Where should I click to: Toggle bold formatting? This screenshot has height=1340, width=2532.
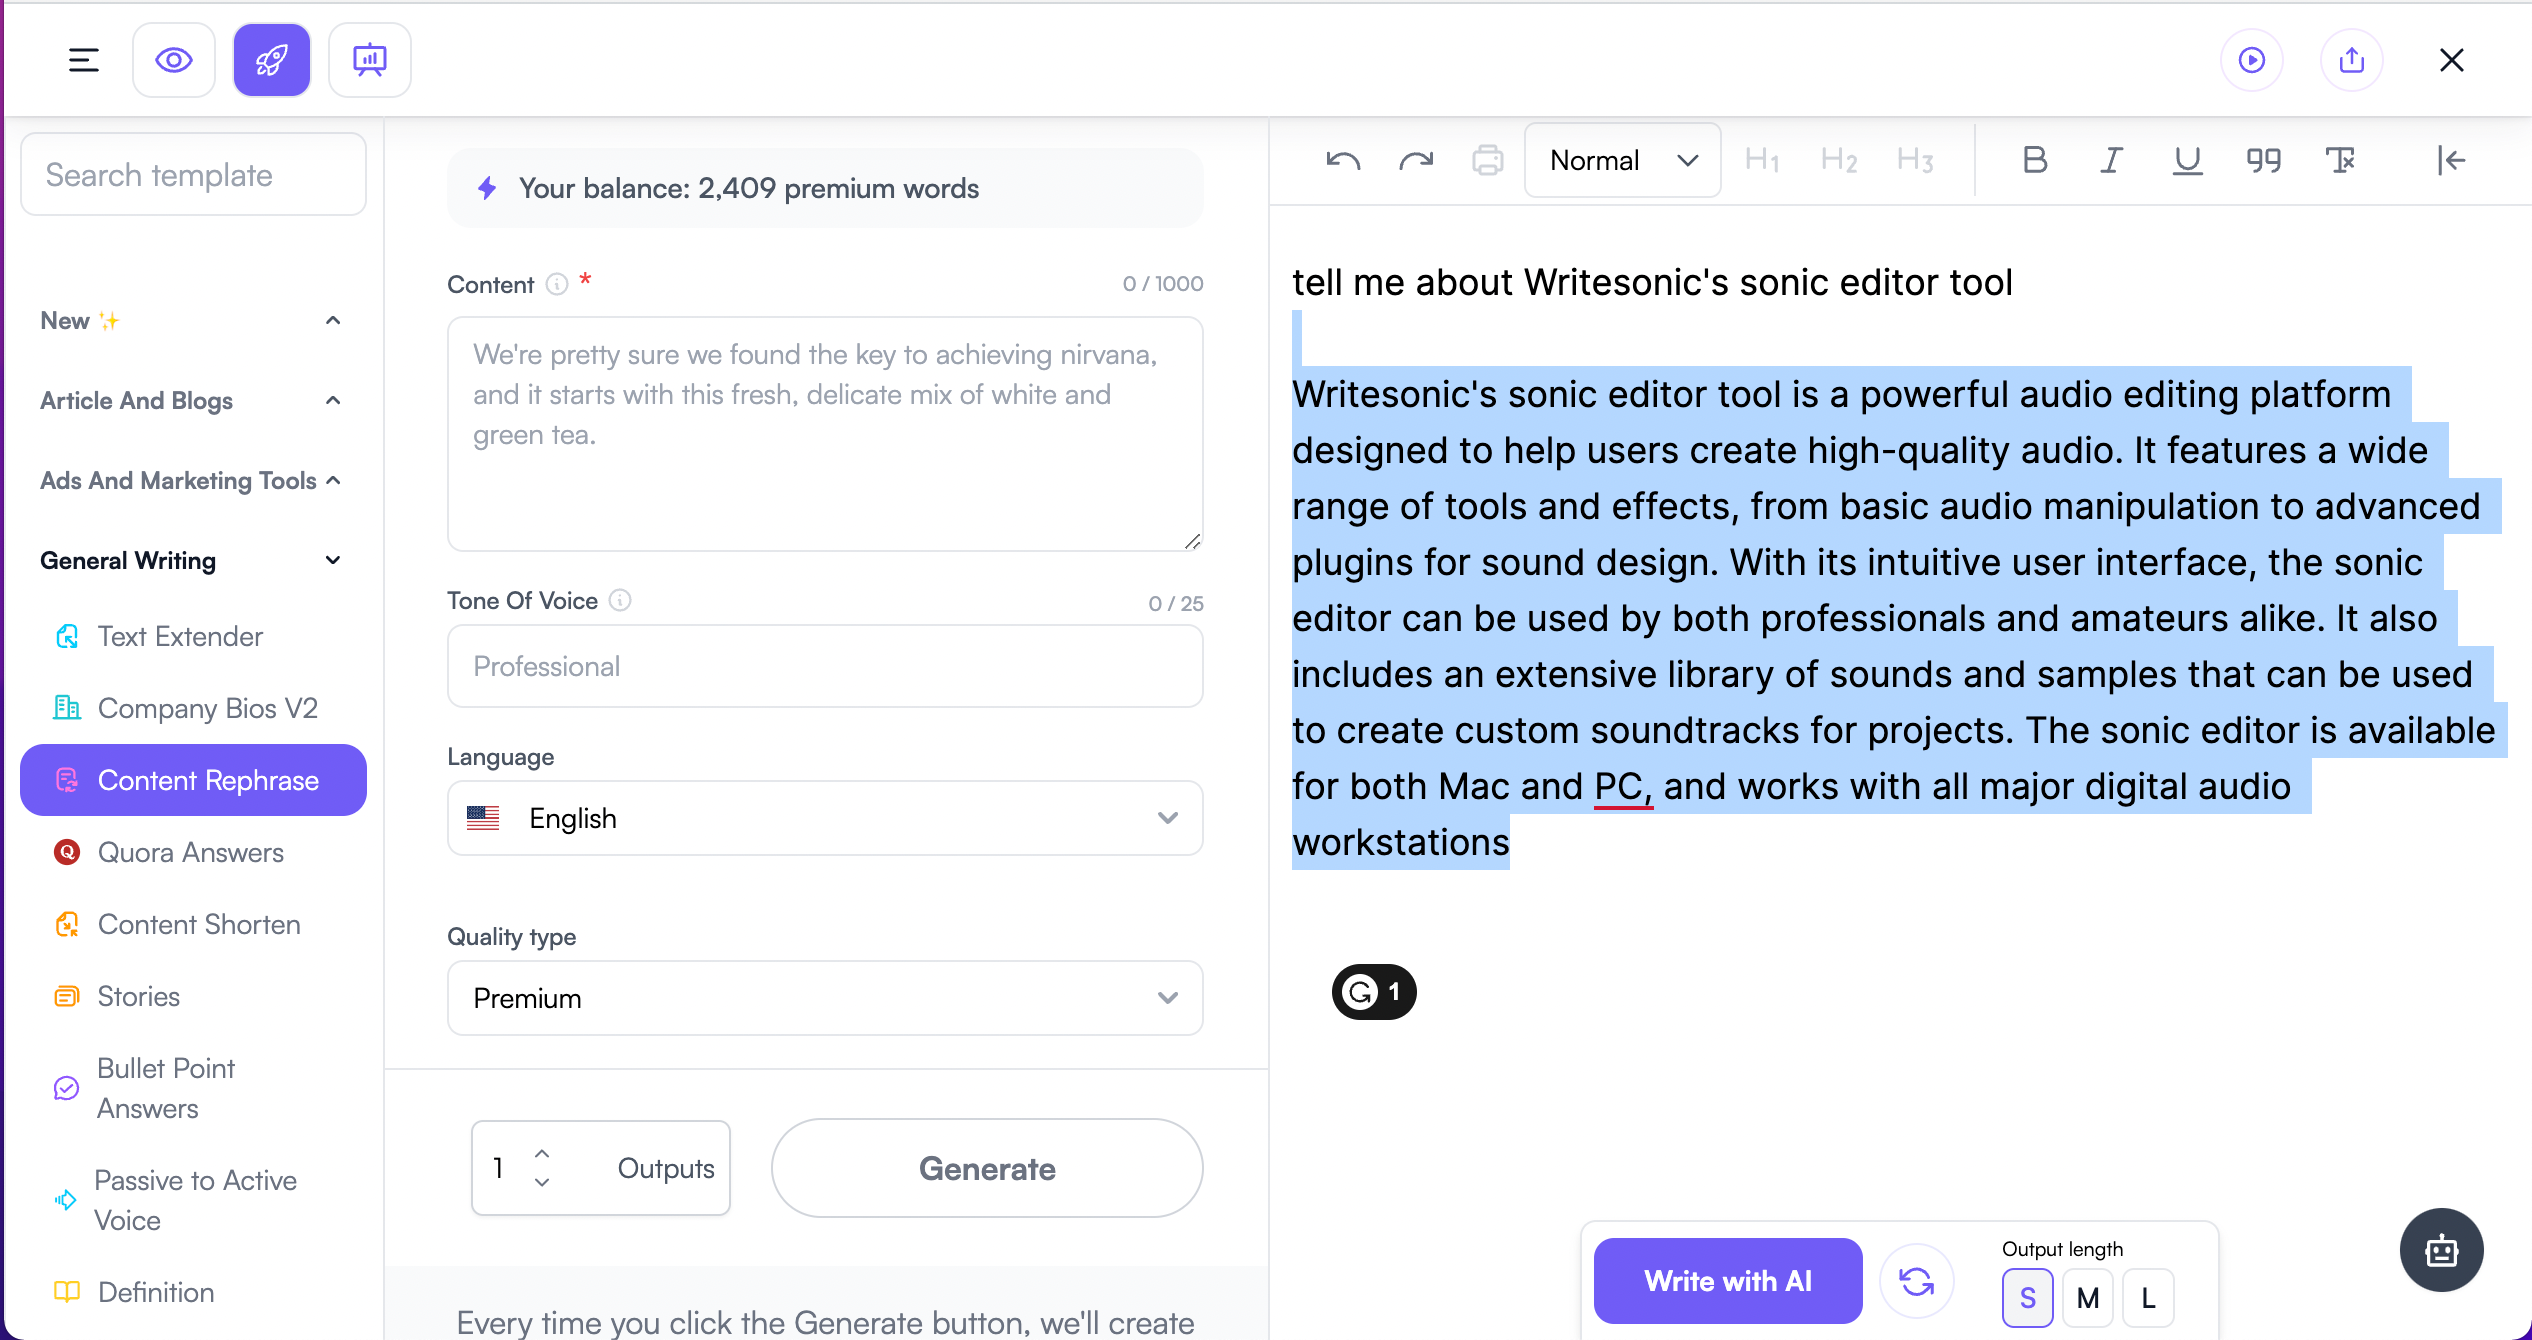pos(2034,160)
